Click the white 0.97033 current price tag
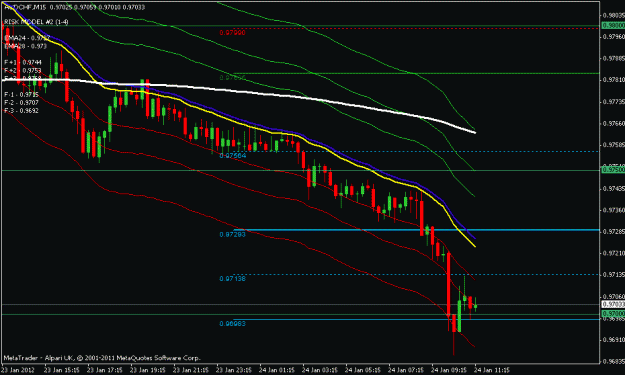625x375 pixels. (613, 304)
